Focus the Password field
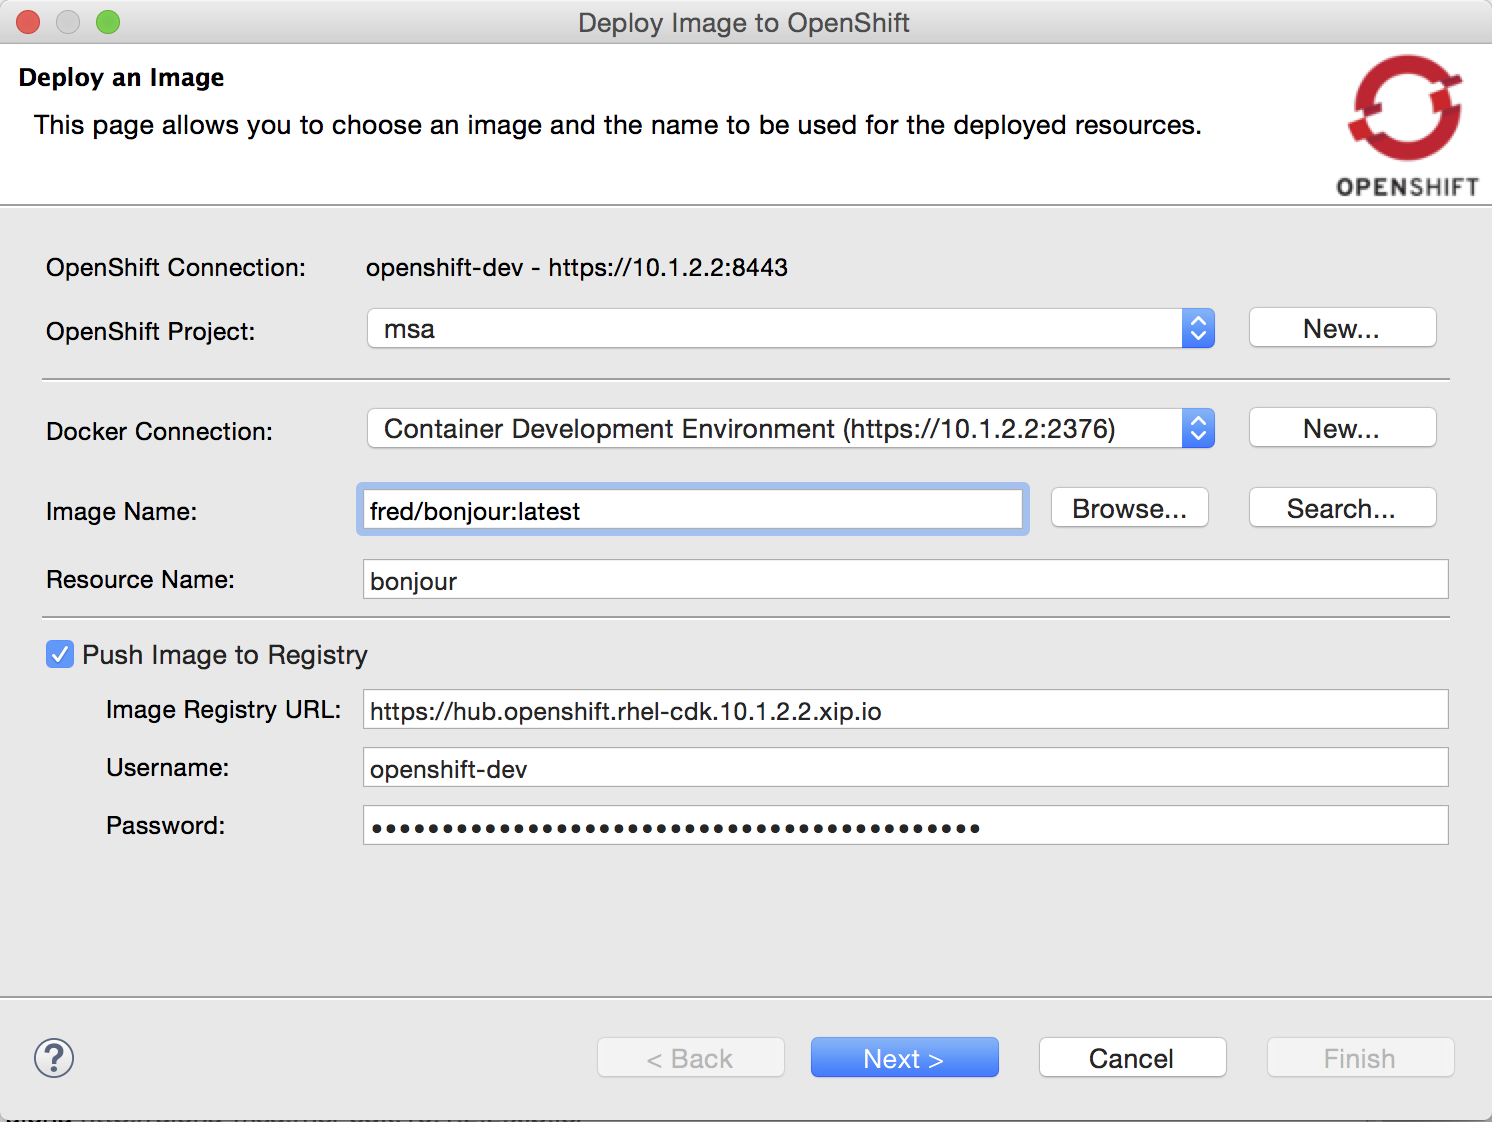This screenshot has height=1122, width=1492. (x=904, y=827)
